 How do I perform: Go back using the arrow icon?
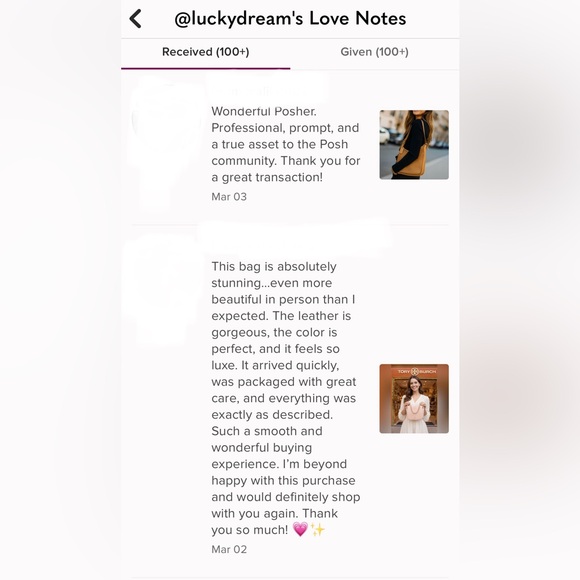135,18
